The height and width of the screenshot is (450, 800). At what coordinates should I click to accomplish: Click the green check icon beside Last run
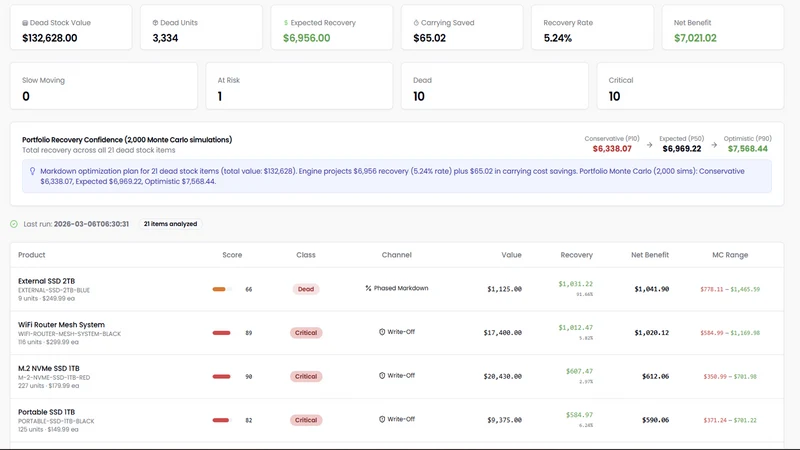tap(14, 224)
